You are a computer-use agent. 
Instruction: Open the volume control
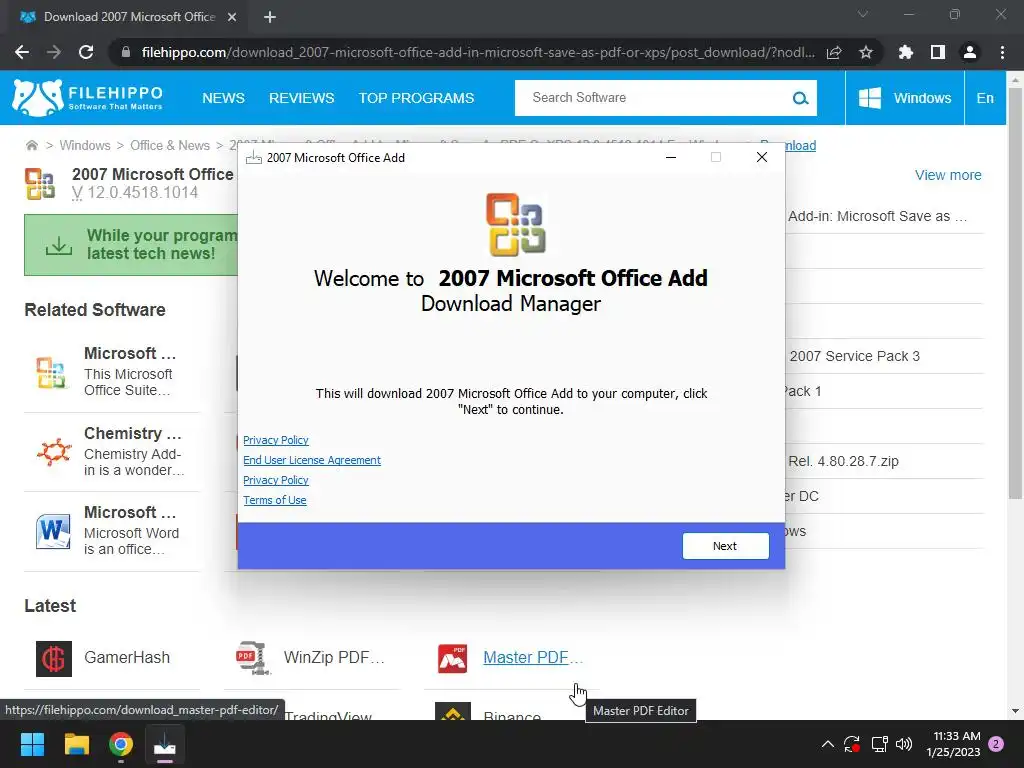point(904,744)
